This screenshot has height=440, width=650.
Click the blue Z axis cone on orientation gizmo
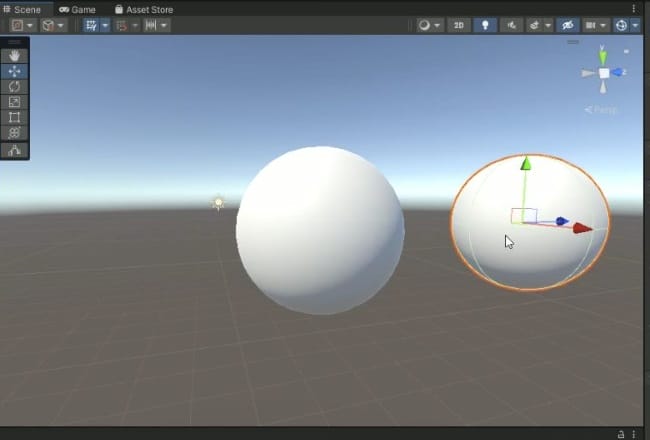(618, 72)
